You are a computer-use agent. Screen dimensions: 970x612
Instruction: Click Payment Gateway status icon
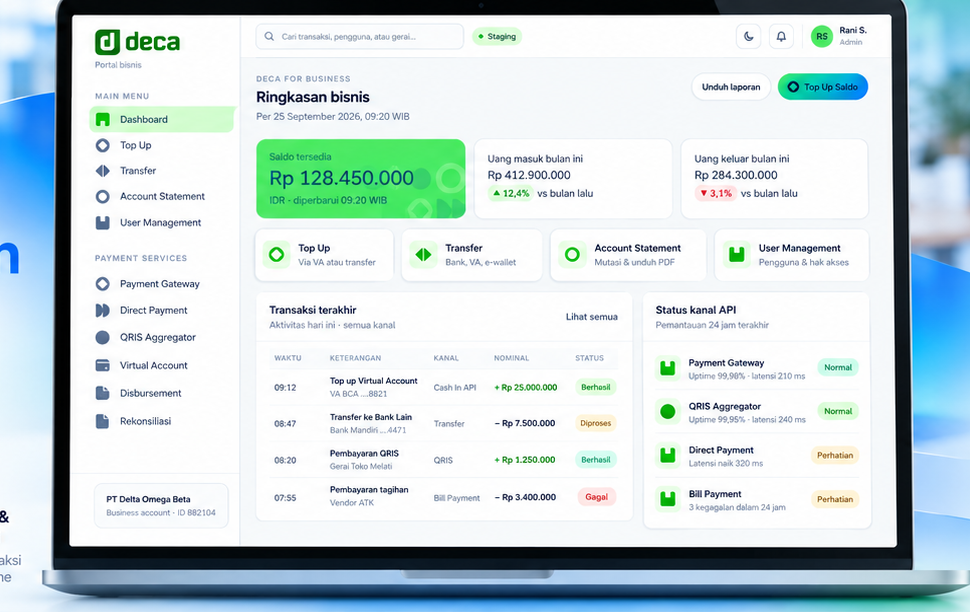click(x=667, y=368)
